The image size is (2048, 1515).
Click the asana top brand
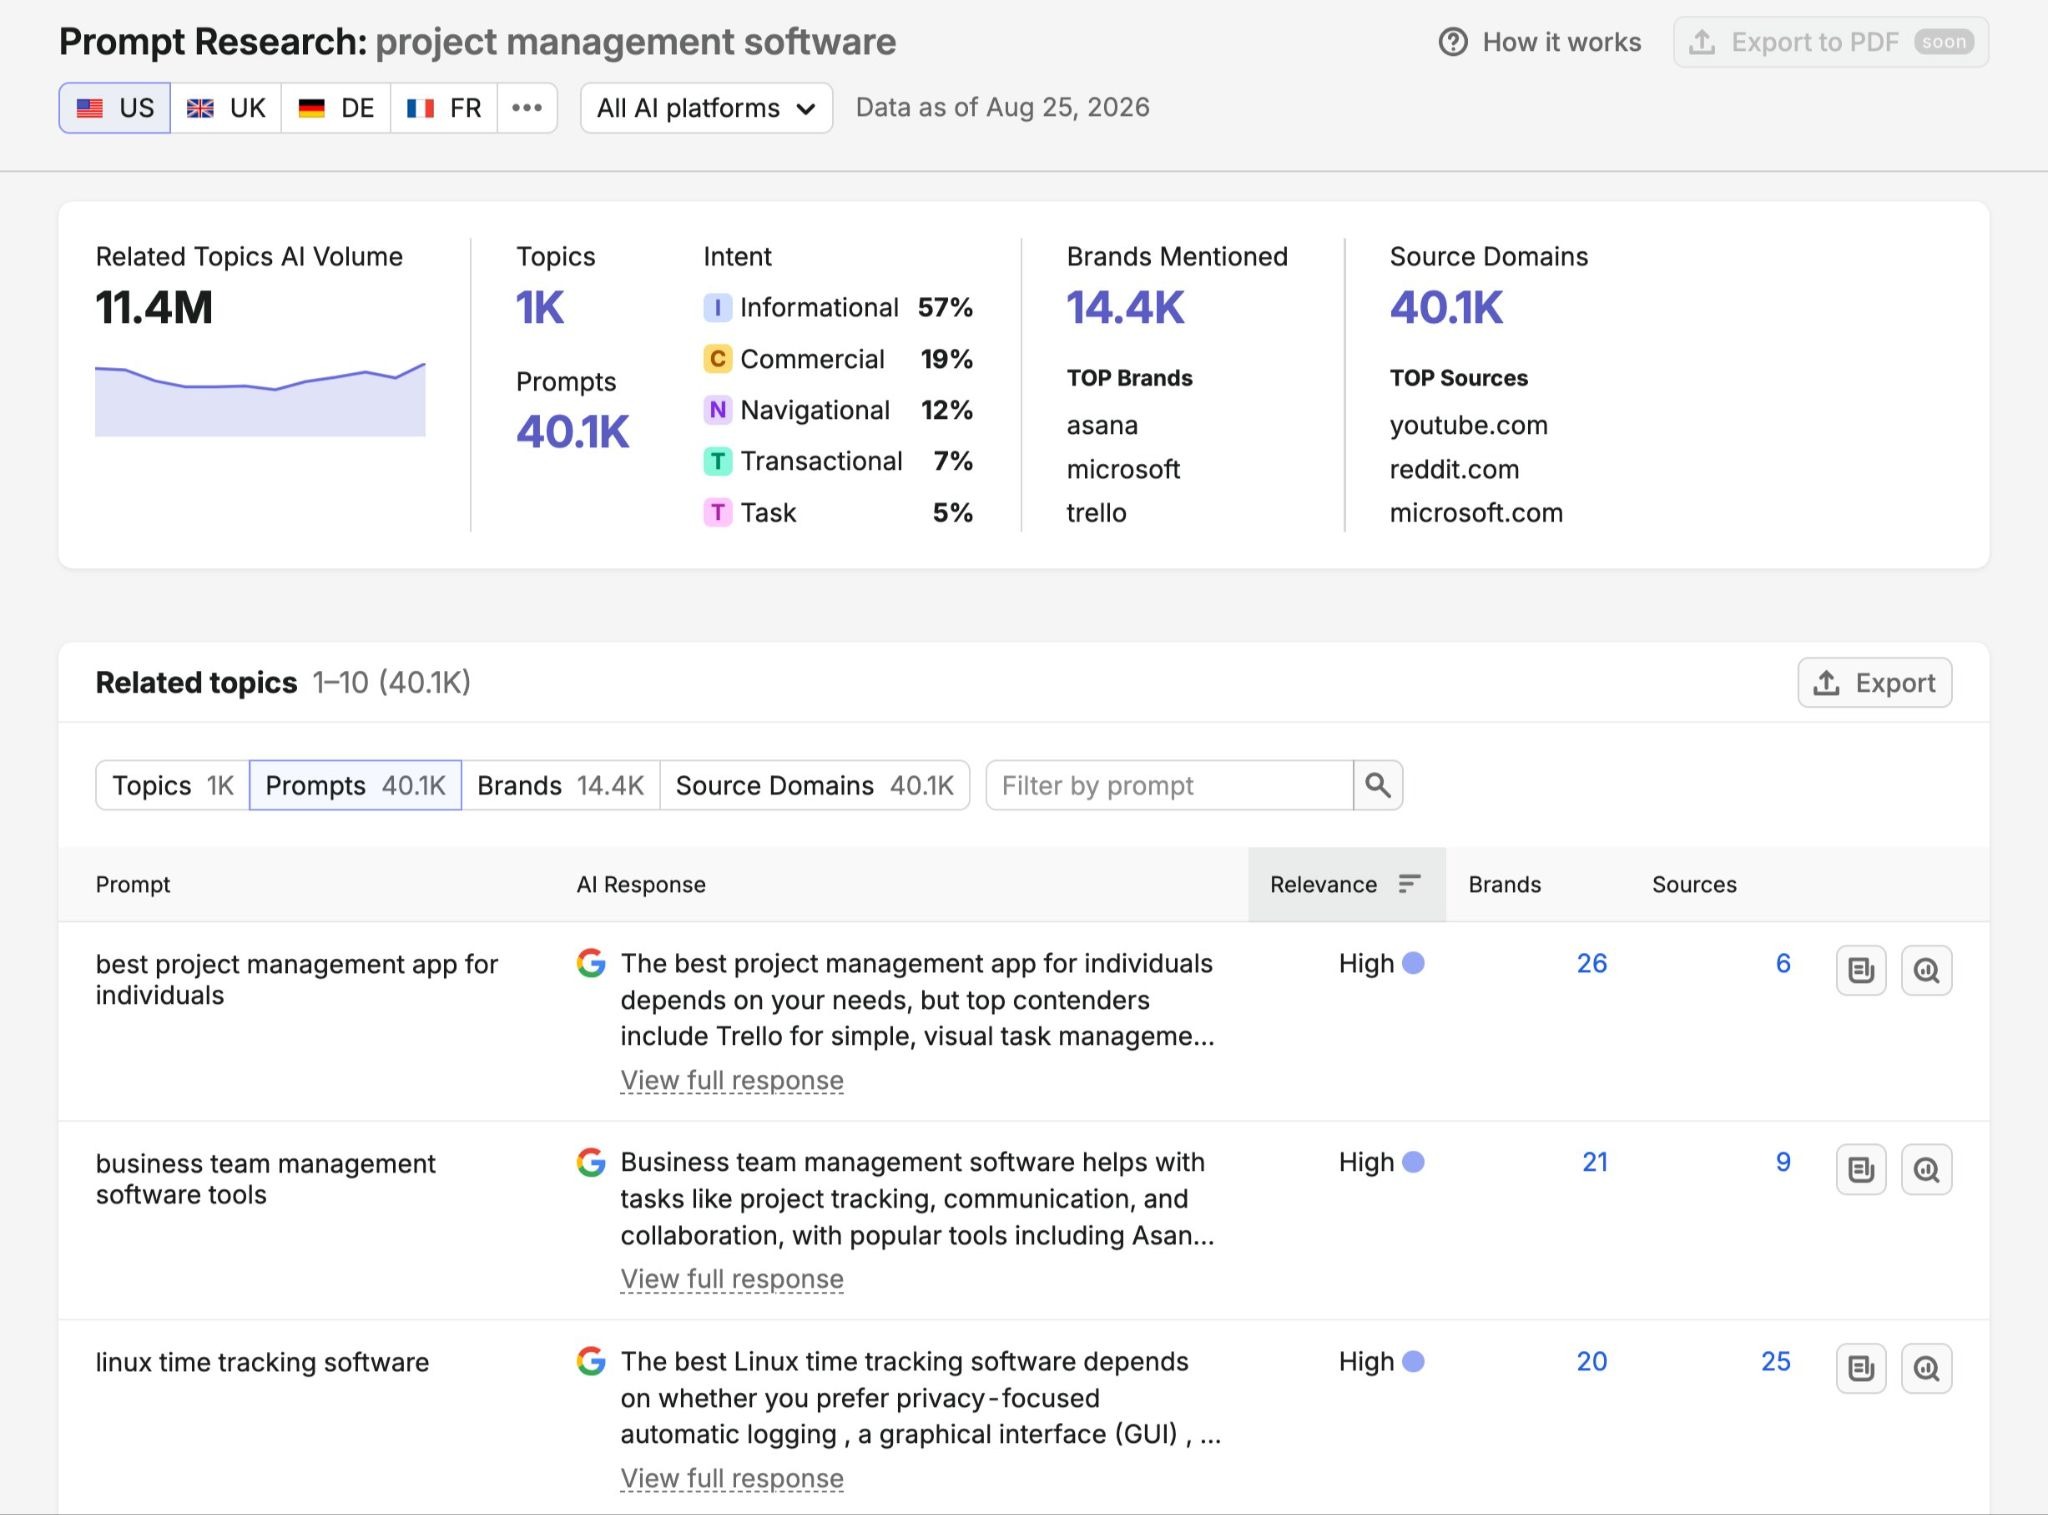coord(1102,426)
